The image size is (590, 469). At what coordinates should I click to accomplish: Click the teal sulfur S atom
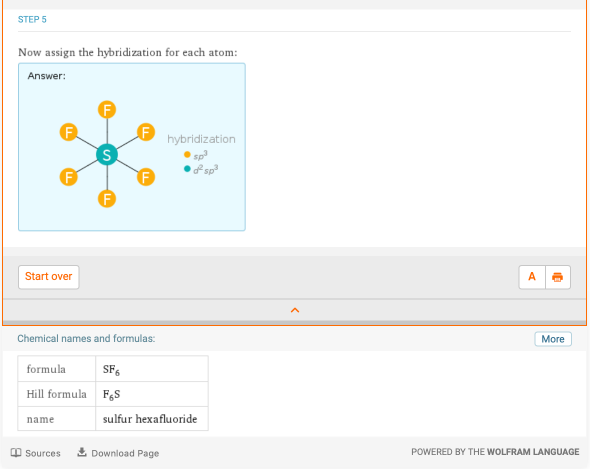click(107, 155)
